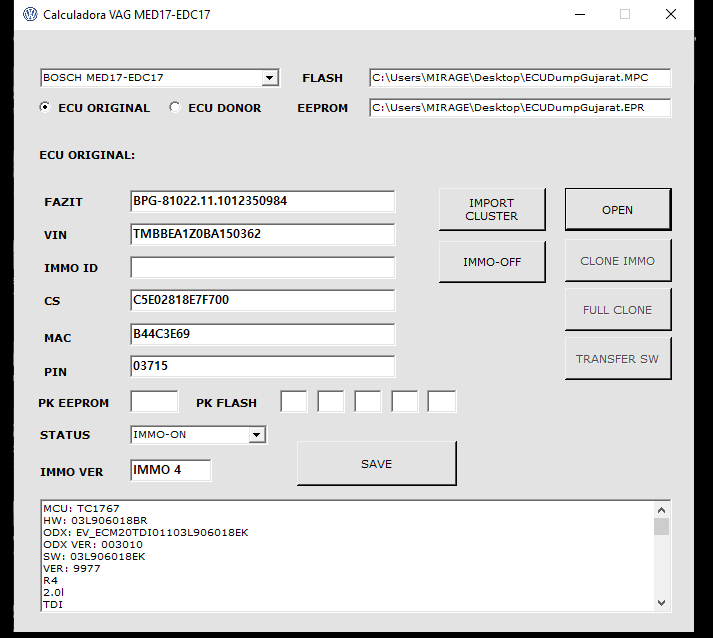Click the IMPORT CLUSTER button

tap(491, 210)
